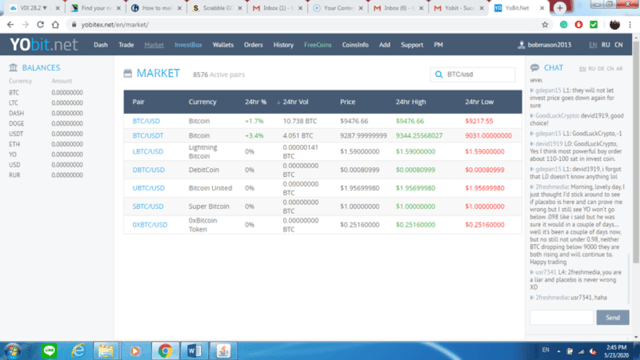Click Send button in chat
Screen dimensions: 640x360
[x=613, y=318]
